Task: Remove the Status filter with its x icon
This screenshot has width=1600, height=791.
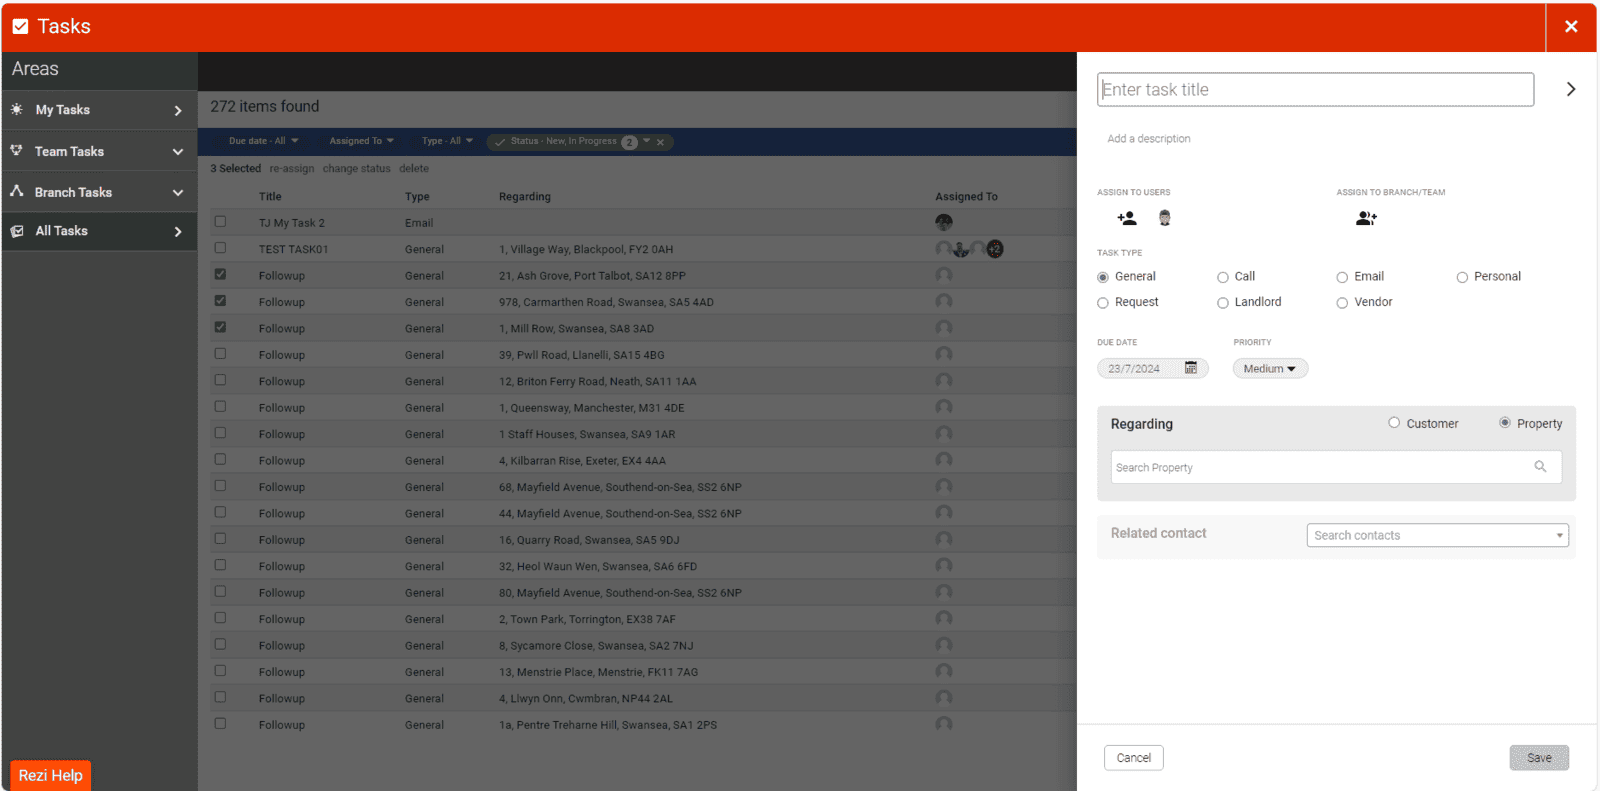Action: [661, 142]
